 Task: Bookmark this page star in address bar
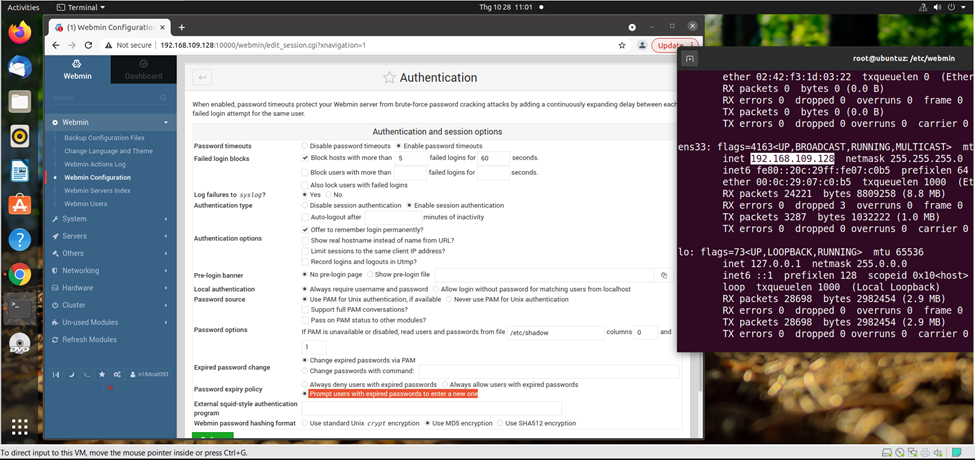[x=622, y=45]
